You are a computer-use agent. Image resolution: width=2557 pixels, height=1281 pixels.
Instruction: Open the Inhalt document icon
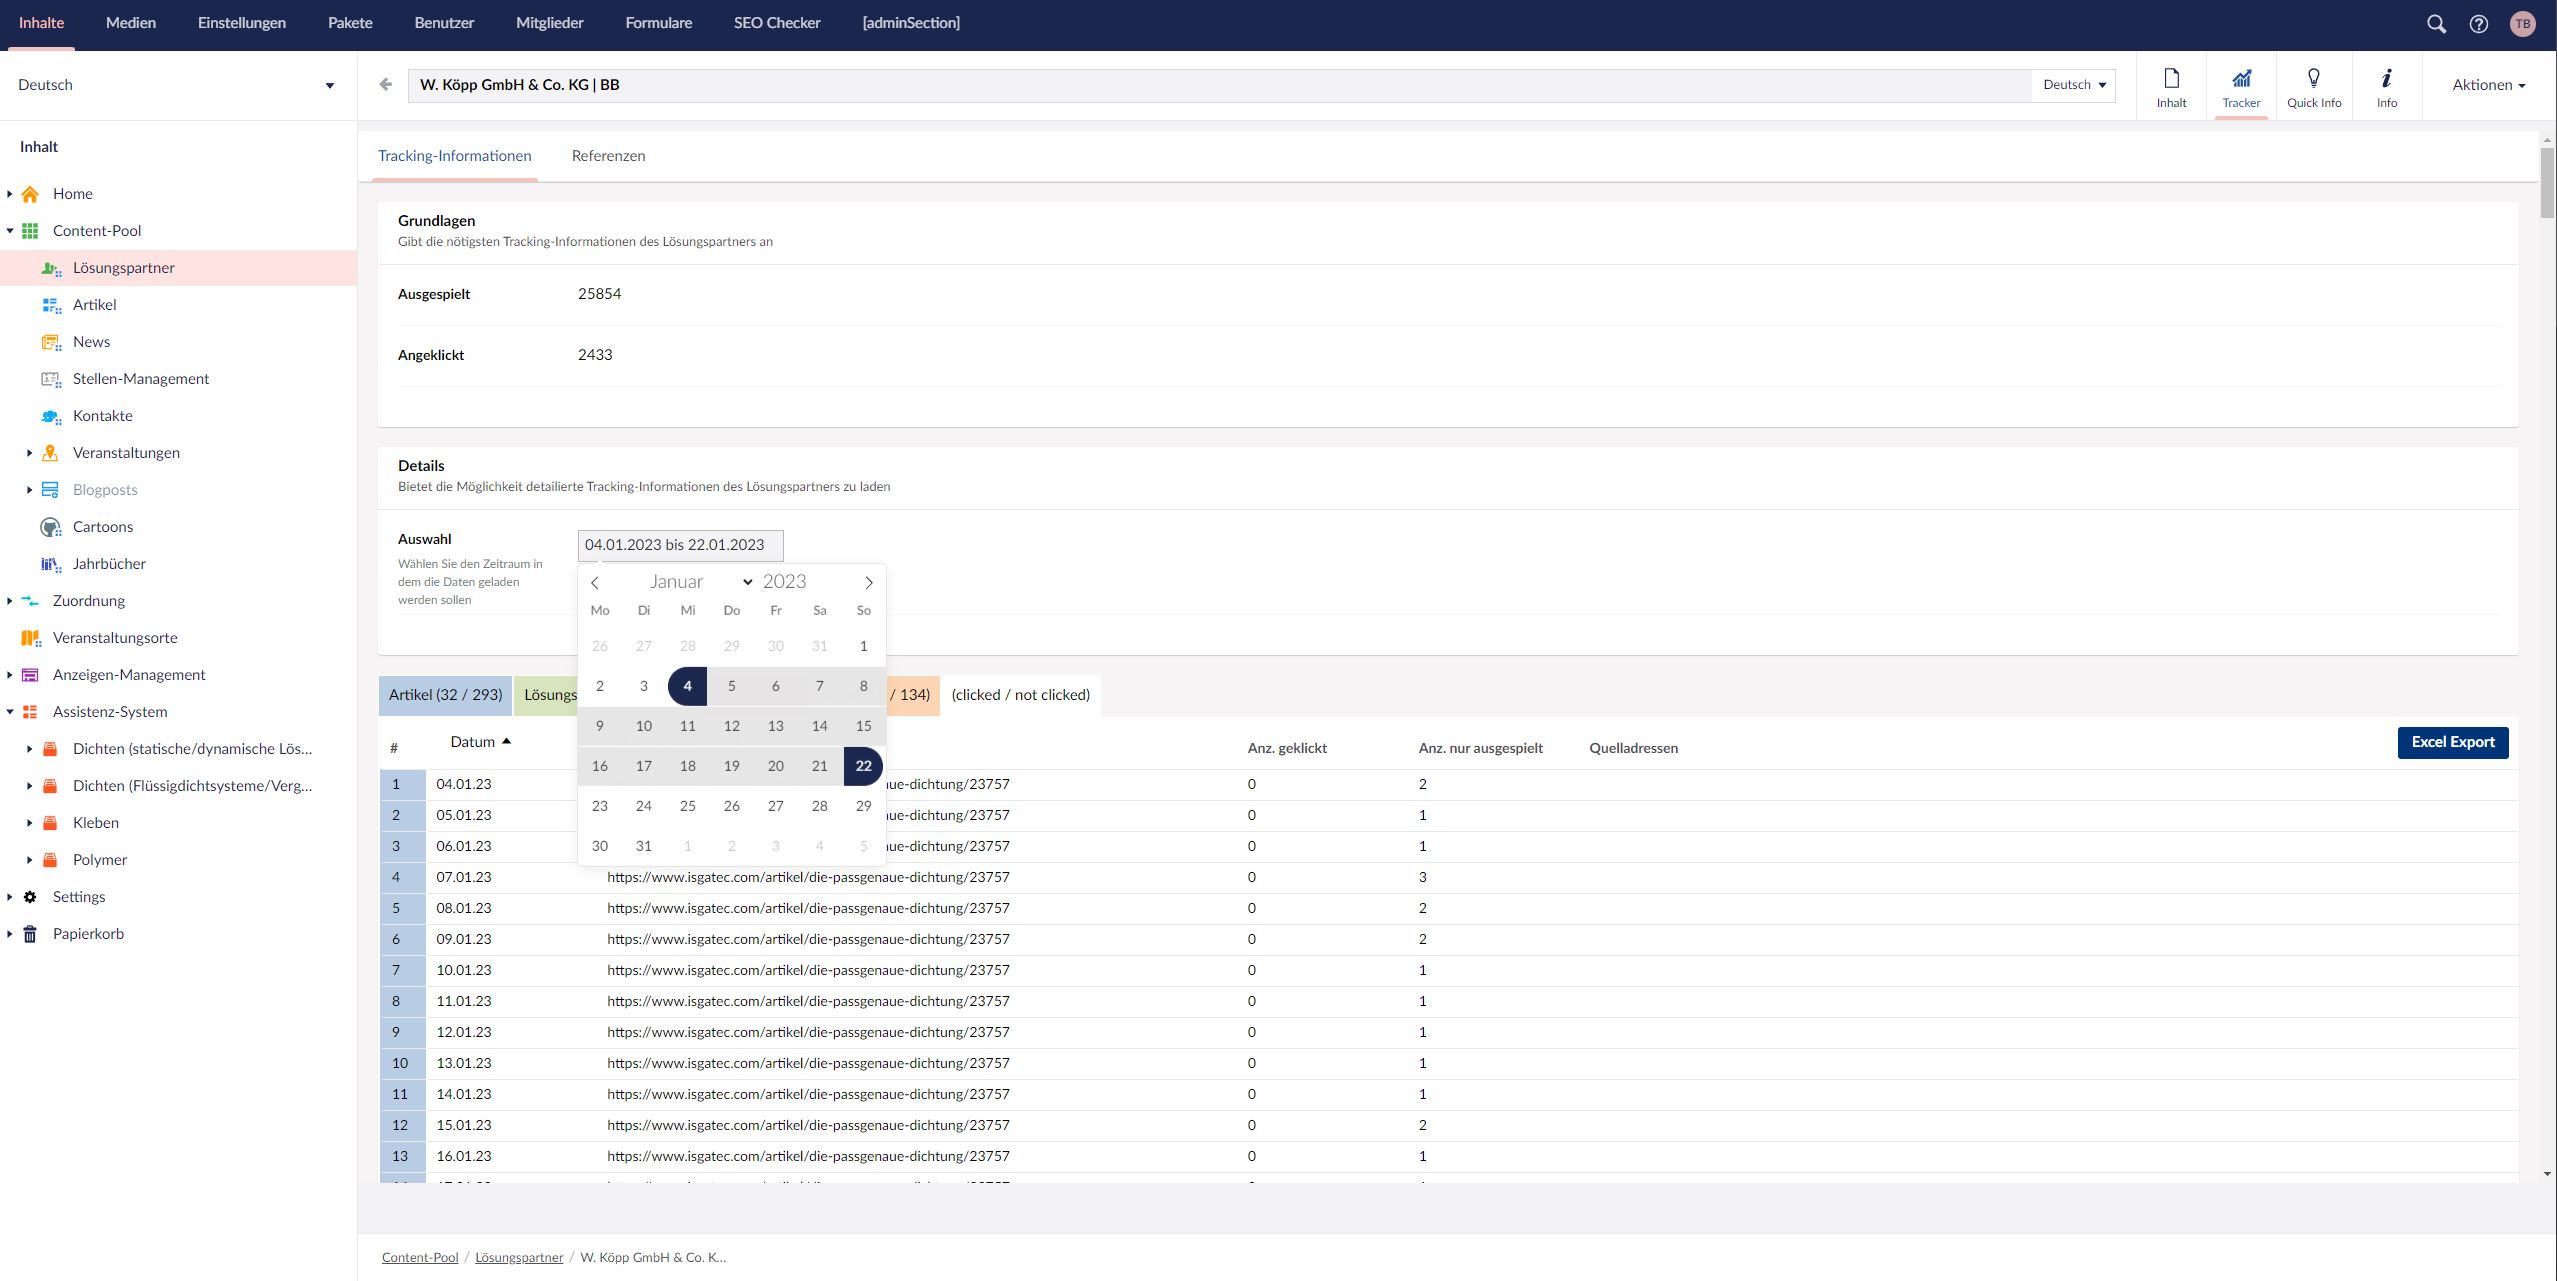point(2171,86)
